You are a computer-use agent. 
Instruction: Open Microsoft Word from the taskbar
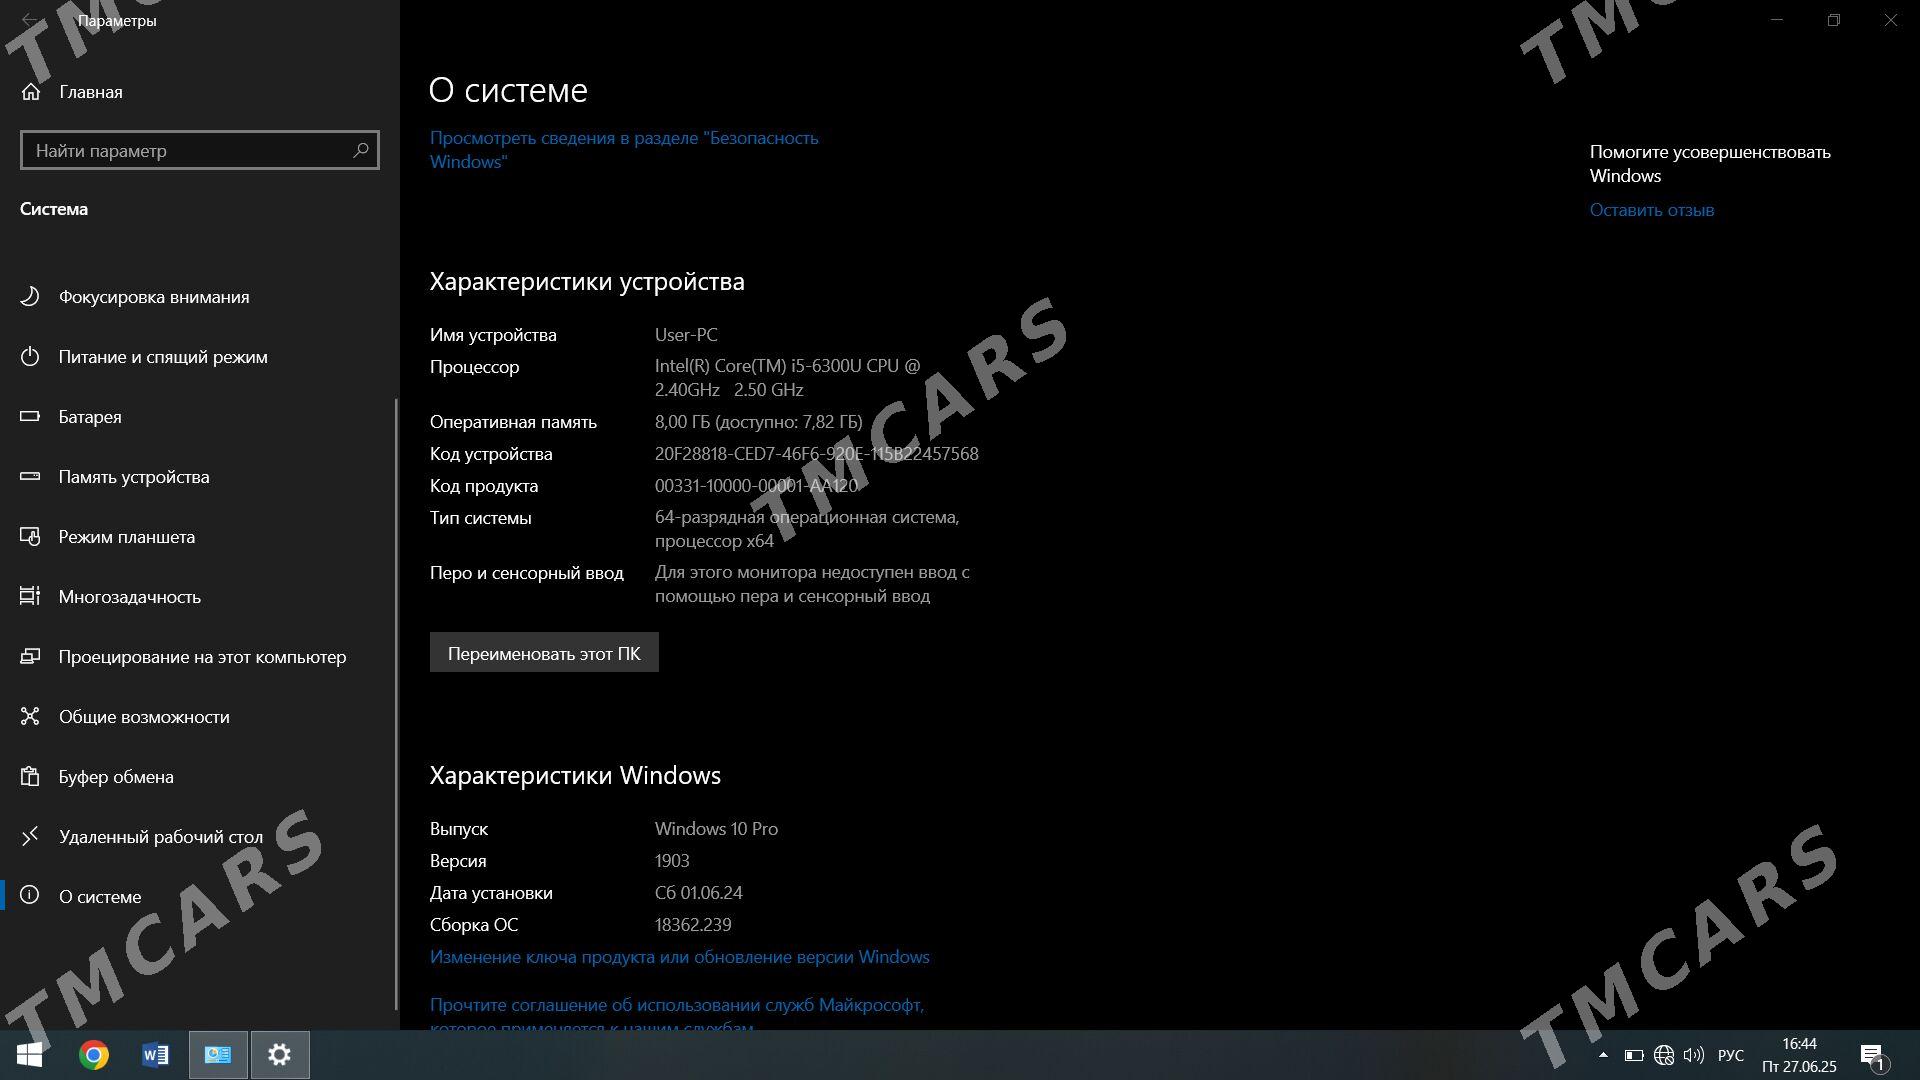(156, 1055)
